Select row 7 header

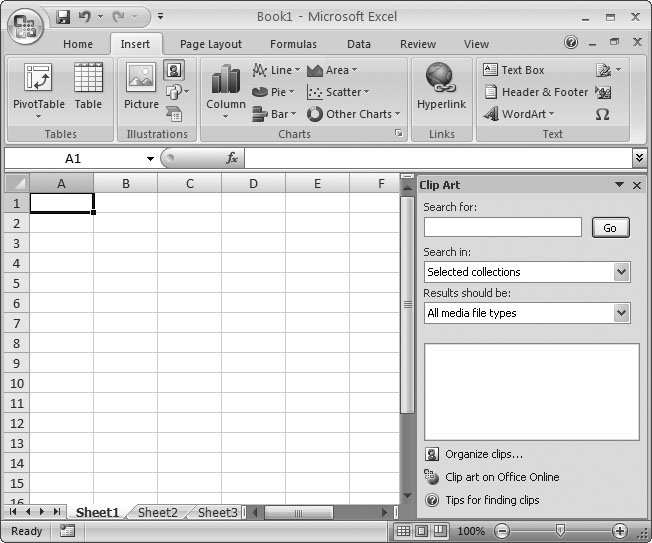[x=17, y=323]
